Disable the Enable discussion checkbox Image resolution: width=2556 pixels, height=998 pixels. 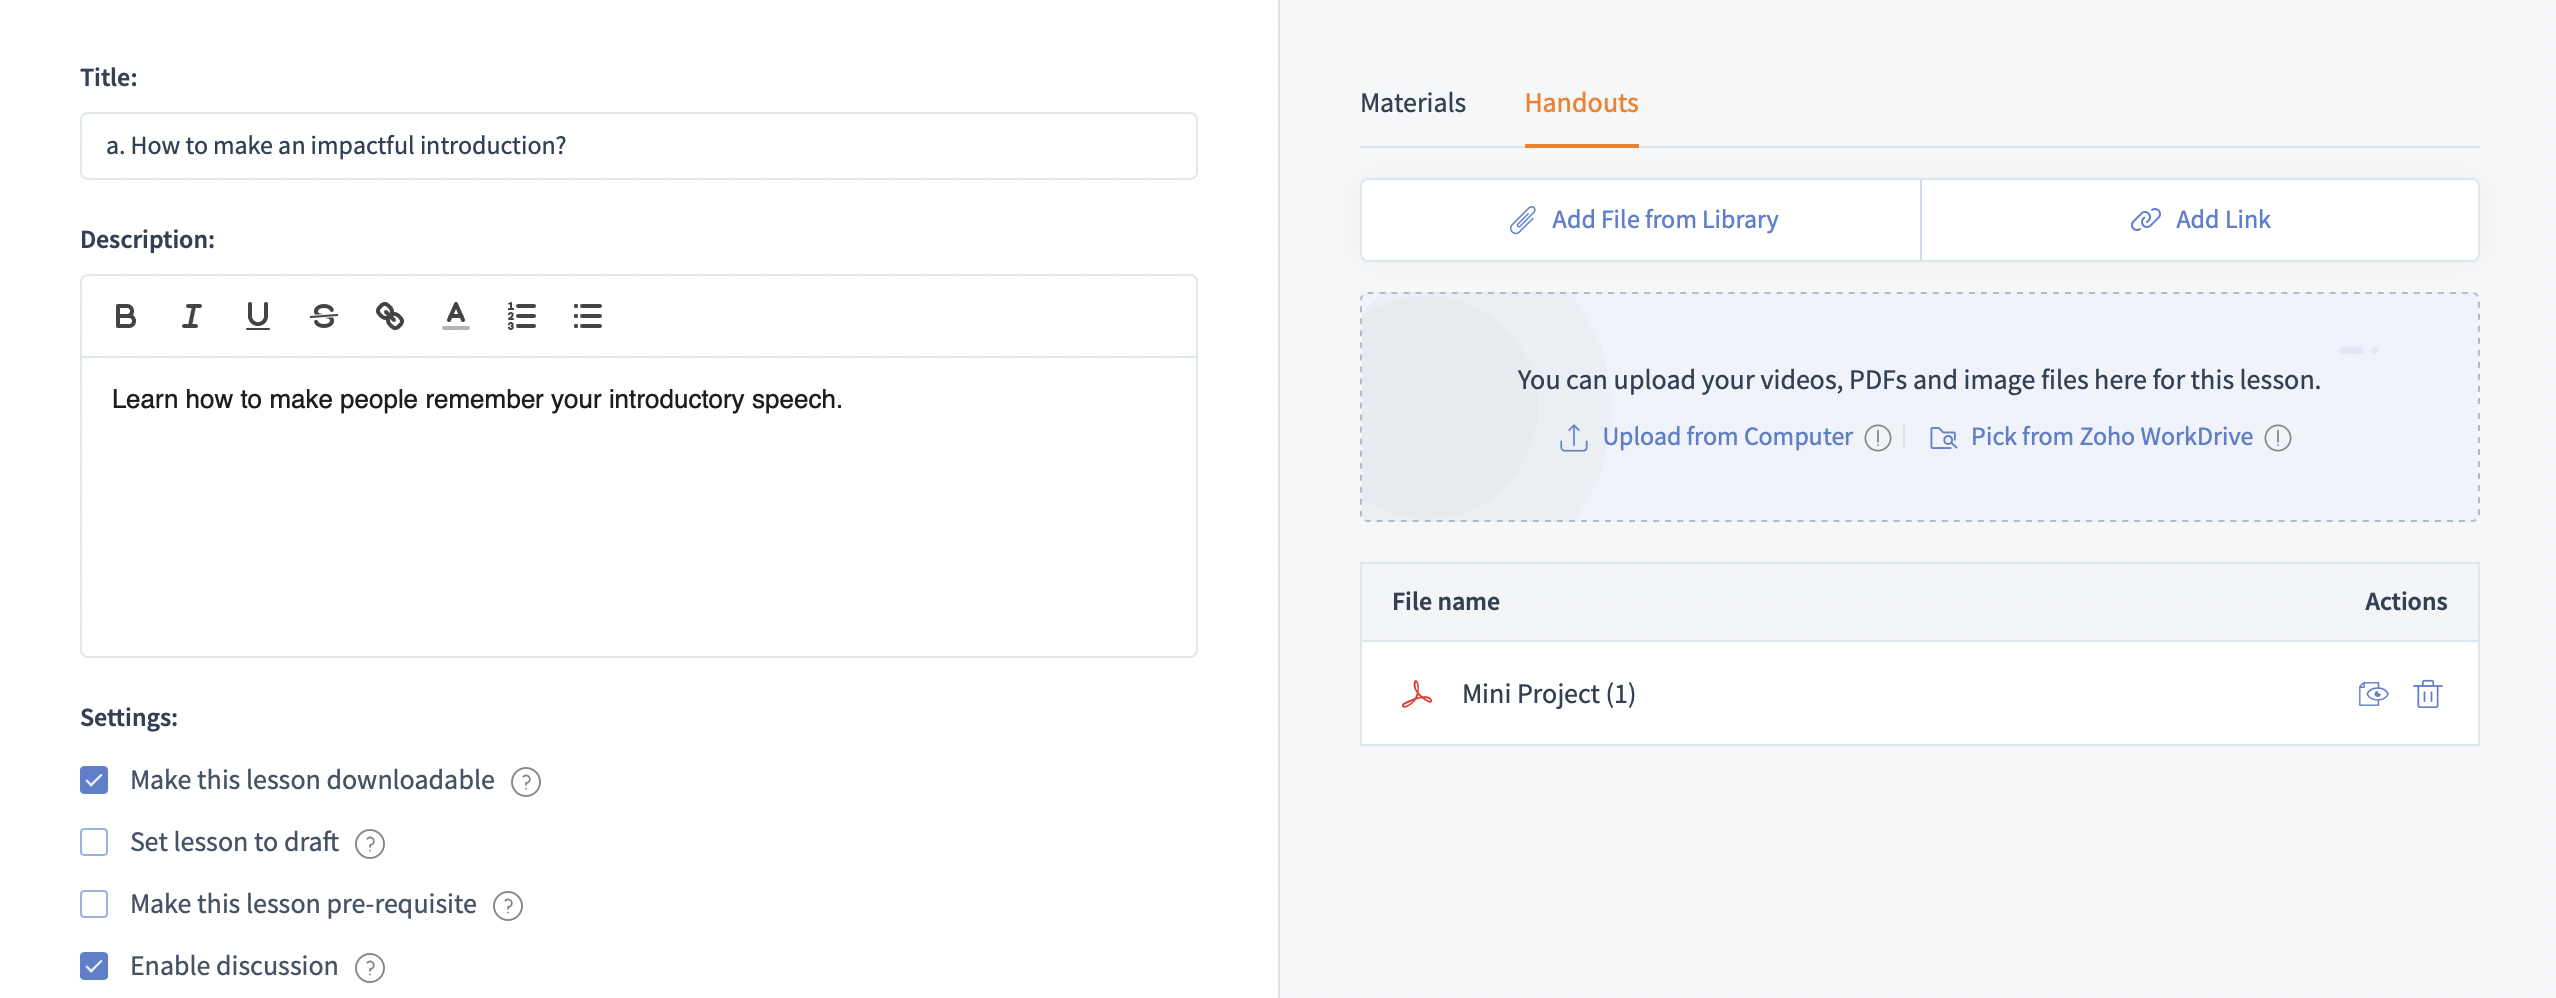[x=94, y=966]
